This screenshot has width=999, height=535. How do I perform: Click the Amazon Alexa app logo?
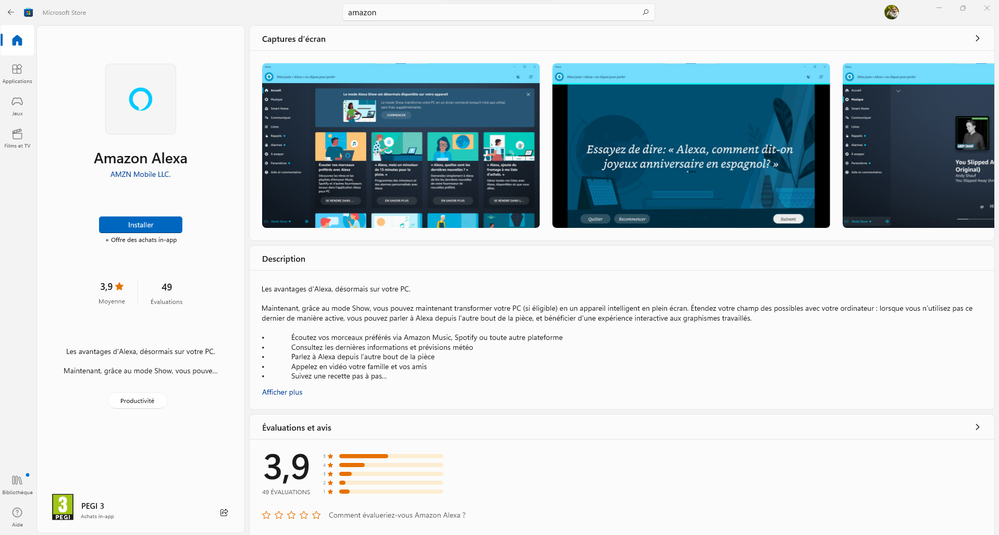pos(141,99)
